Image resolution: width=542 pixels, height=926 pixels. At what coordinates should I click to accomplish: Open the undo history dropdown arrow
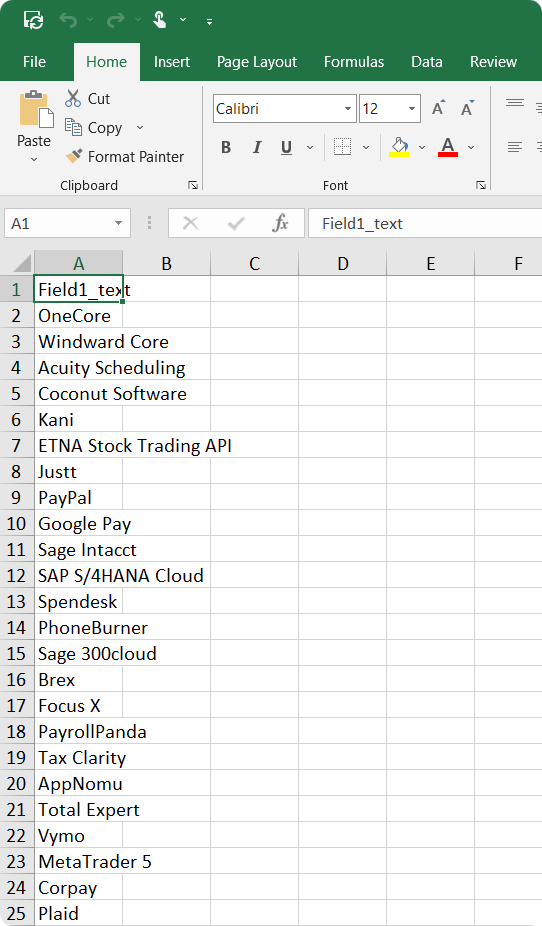90,20
